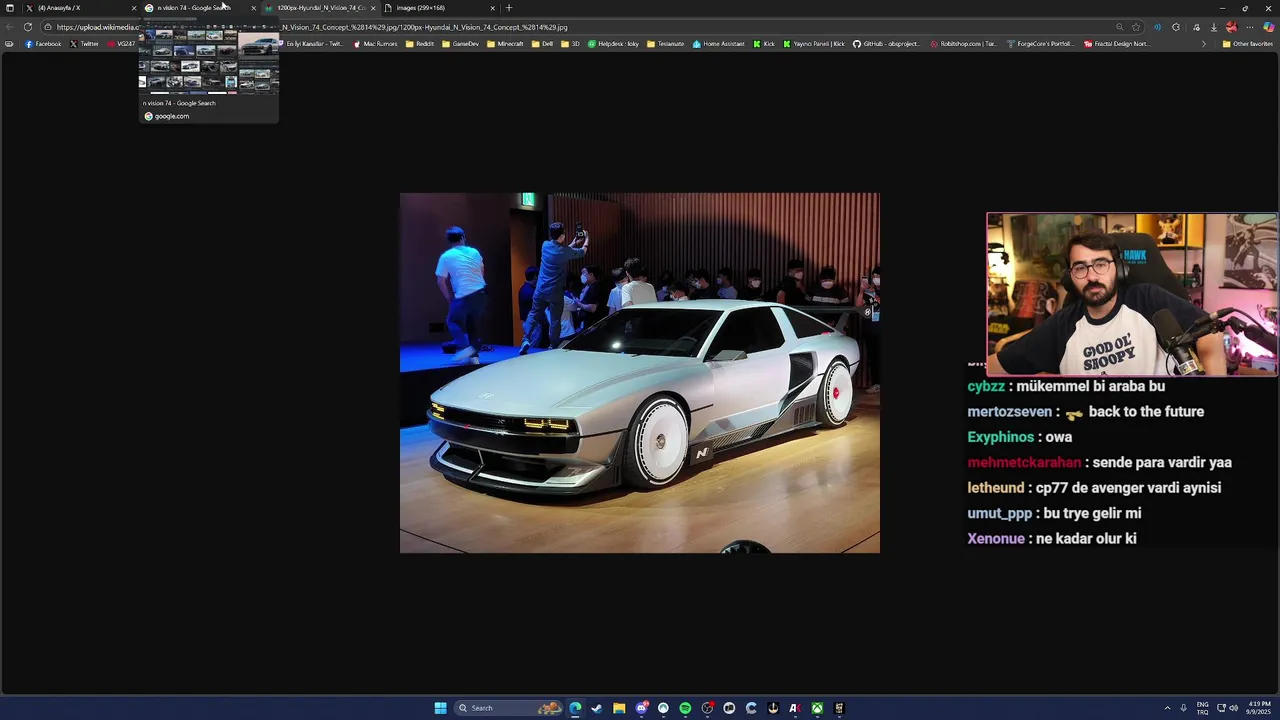Open the Yayıncı Paneli | Kick bookmark

(x=814, y=44)
